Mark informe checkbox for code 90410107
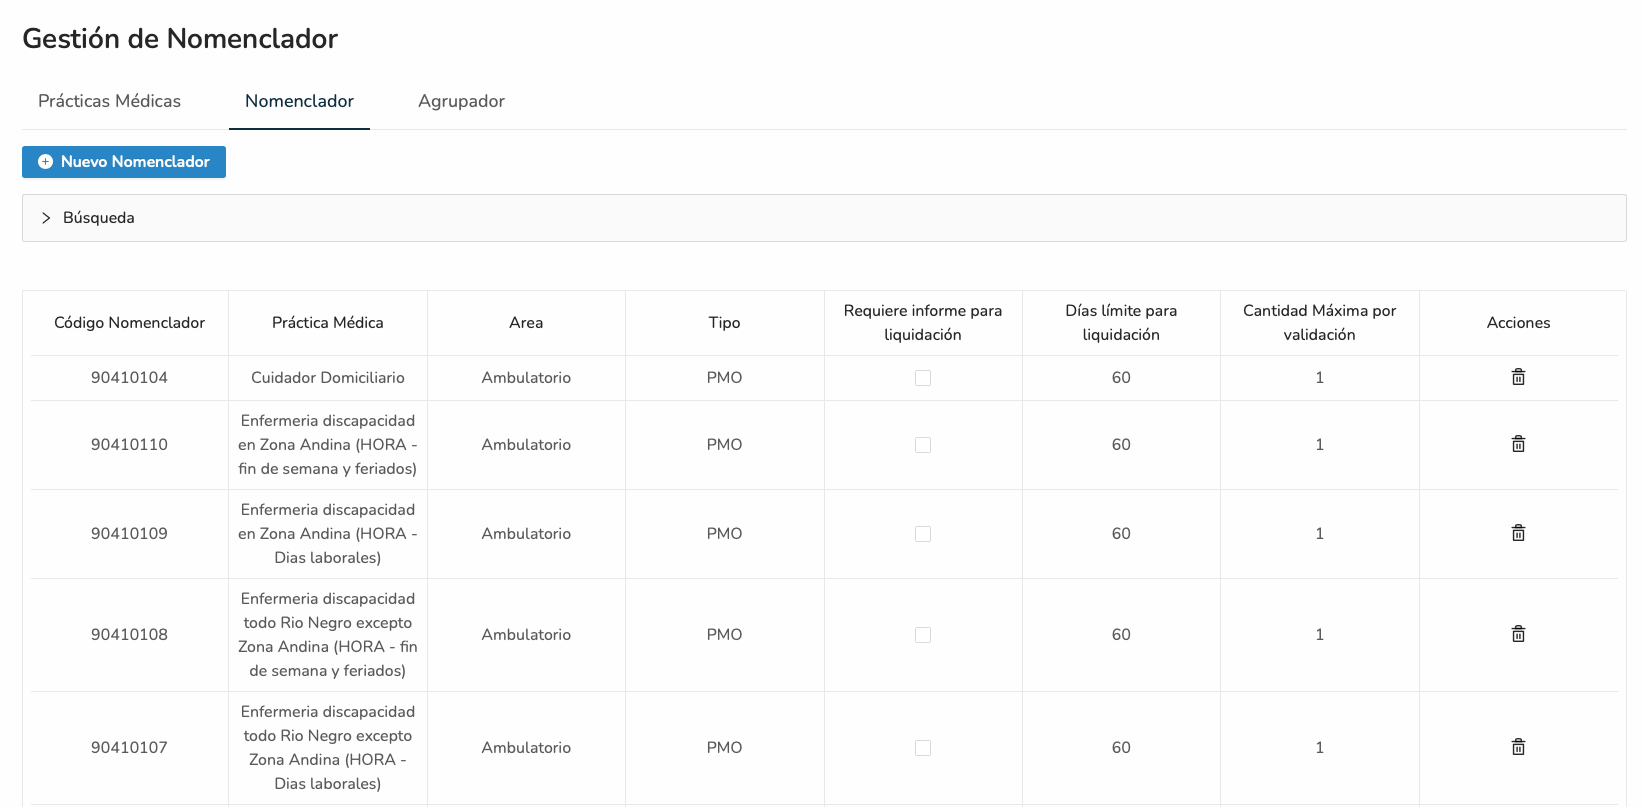The image size is (1643, 807). click(923, 748)
